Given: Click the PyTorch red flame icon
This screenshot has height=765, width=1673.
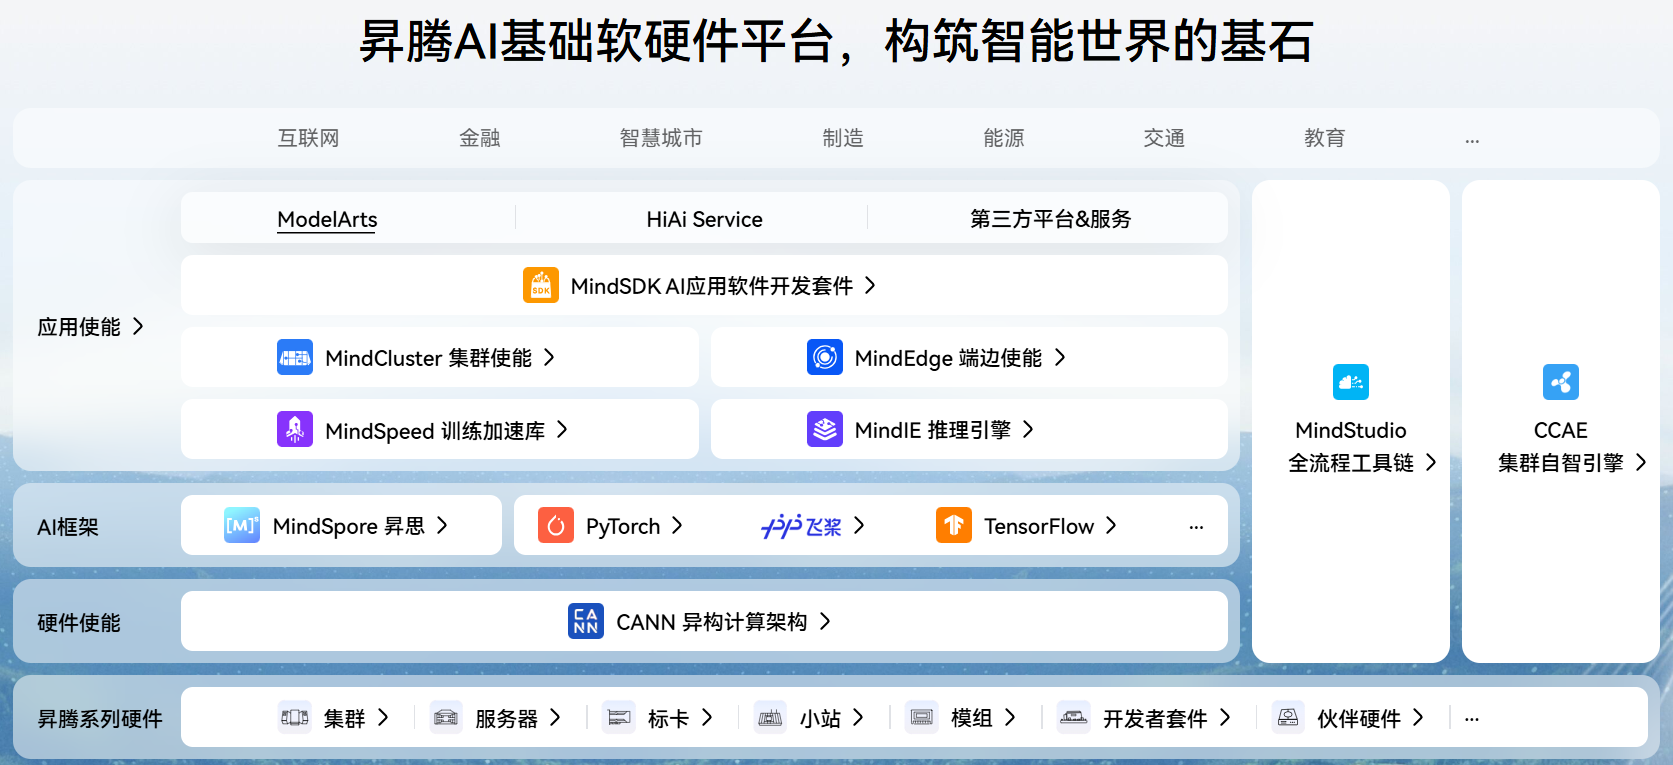Looking at the screenshot, I should click(556, 525).
